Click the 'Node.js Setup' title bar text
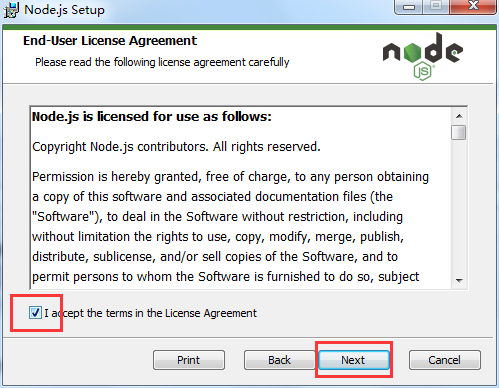Viewport: 499px width, 388px height. (x=64, y=10)
